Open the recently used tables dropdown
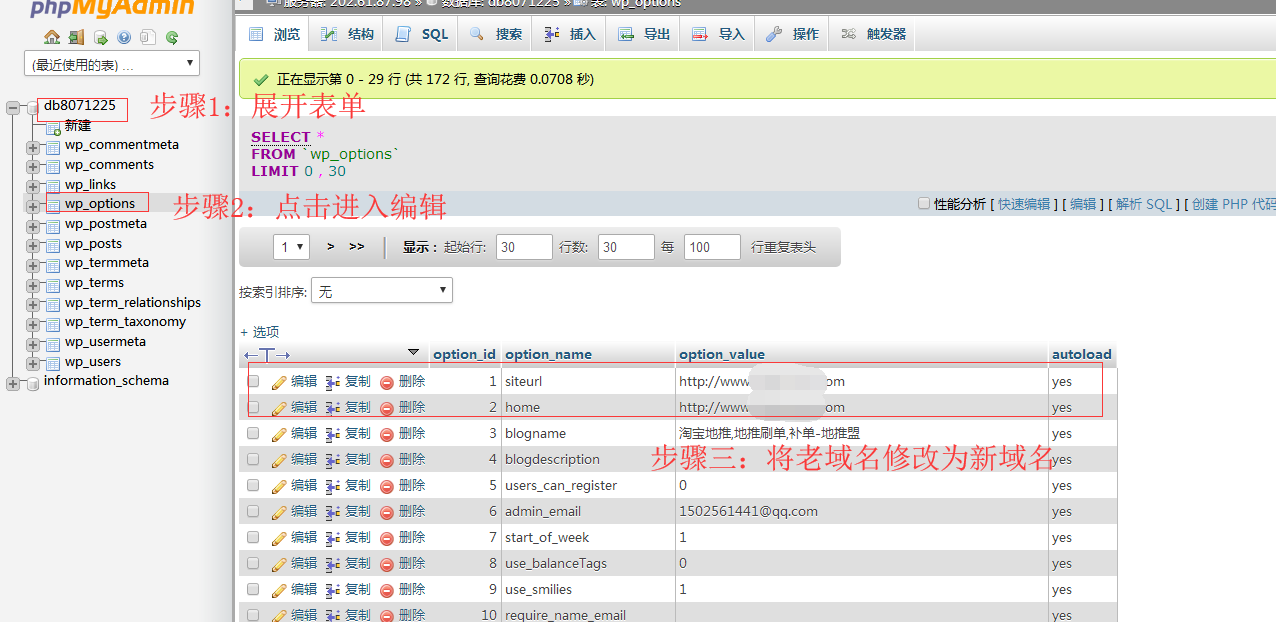Screen dimensions: 1276x622 click(x=112, y=64)
